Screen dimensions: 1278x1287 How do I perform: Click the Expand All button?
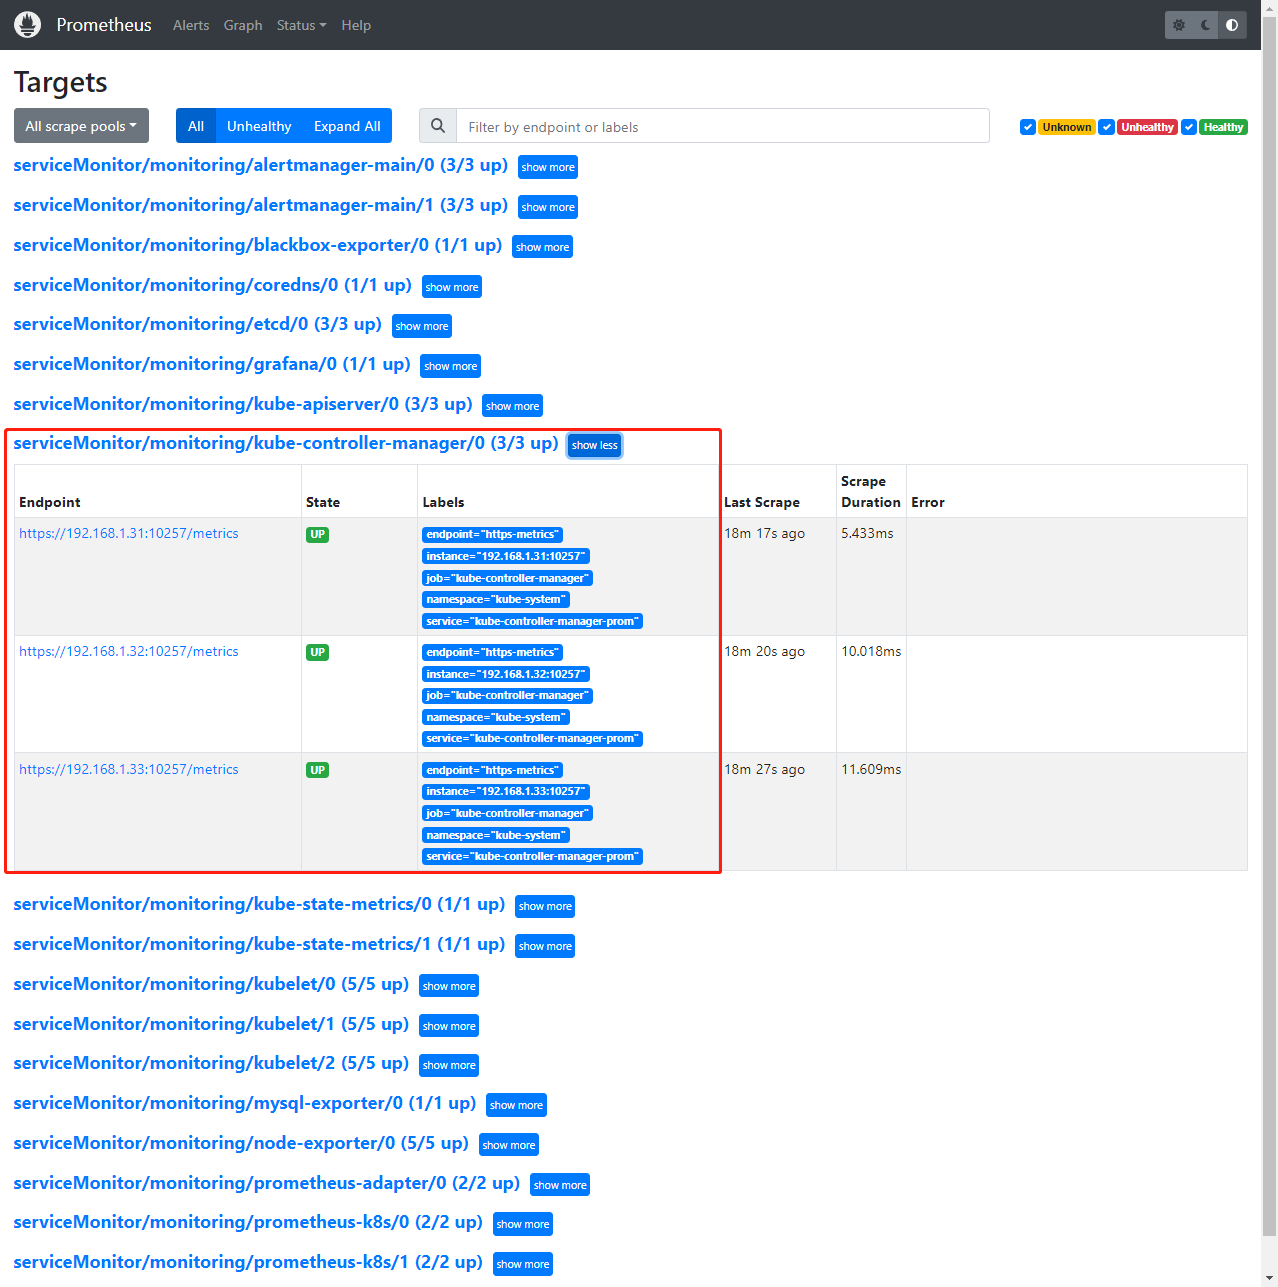coord(347,126)
